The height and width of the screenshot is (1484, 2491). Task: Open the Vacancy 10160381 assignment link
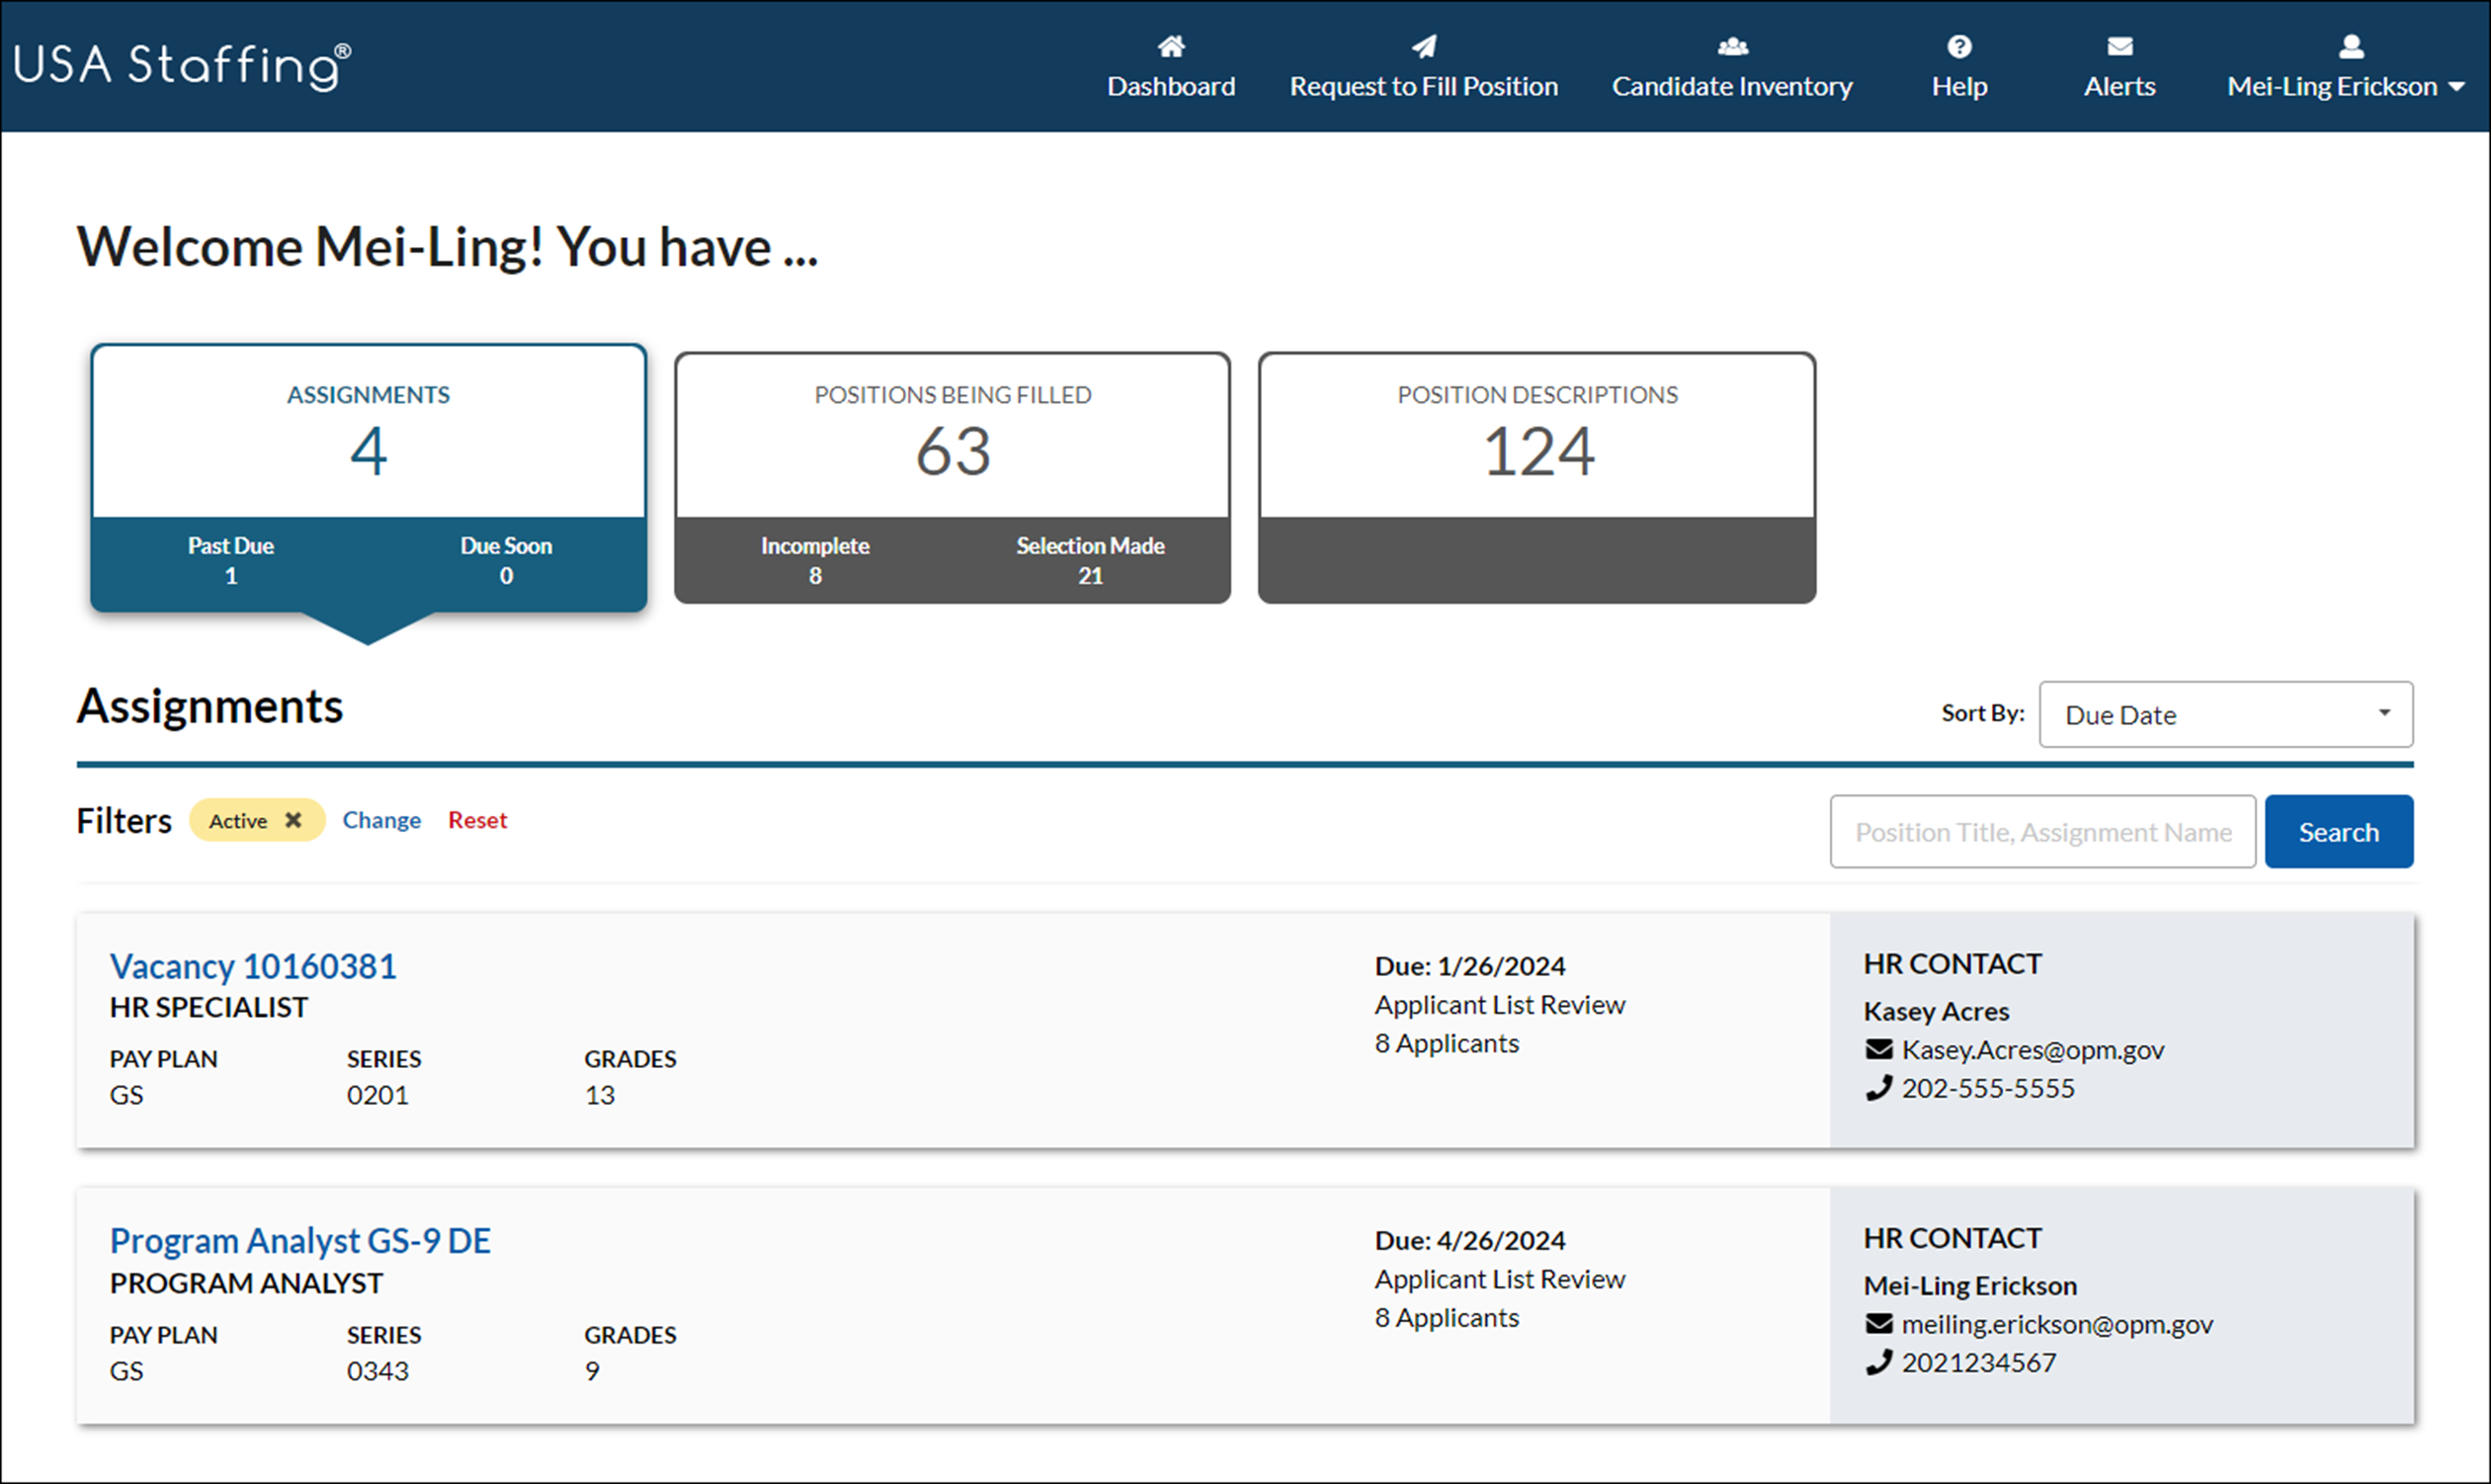pyautogui.click(x=253, y=966)
